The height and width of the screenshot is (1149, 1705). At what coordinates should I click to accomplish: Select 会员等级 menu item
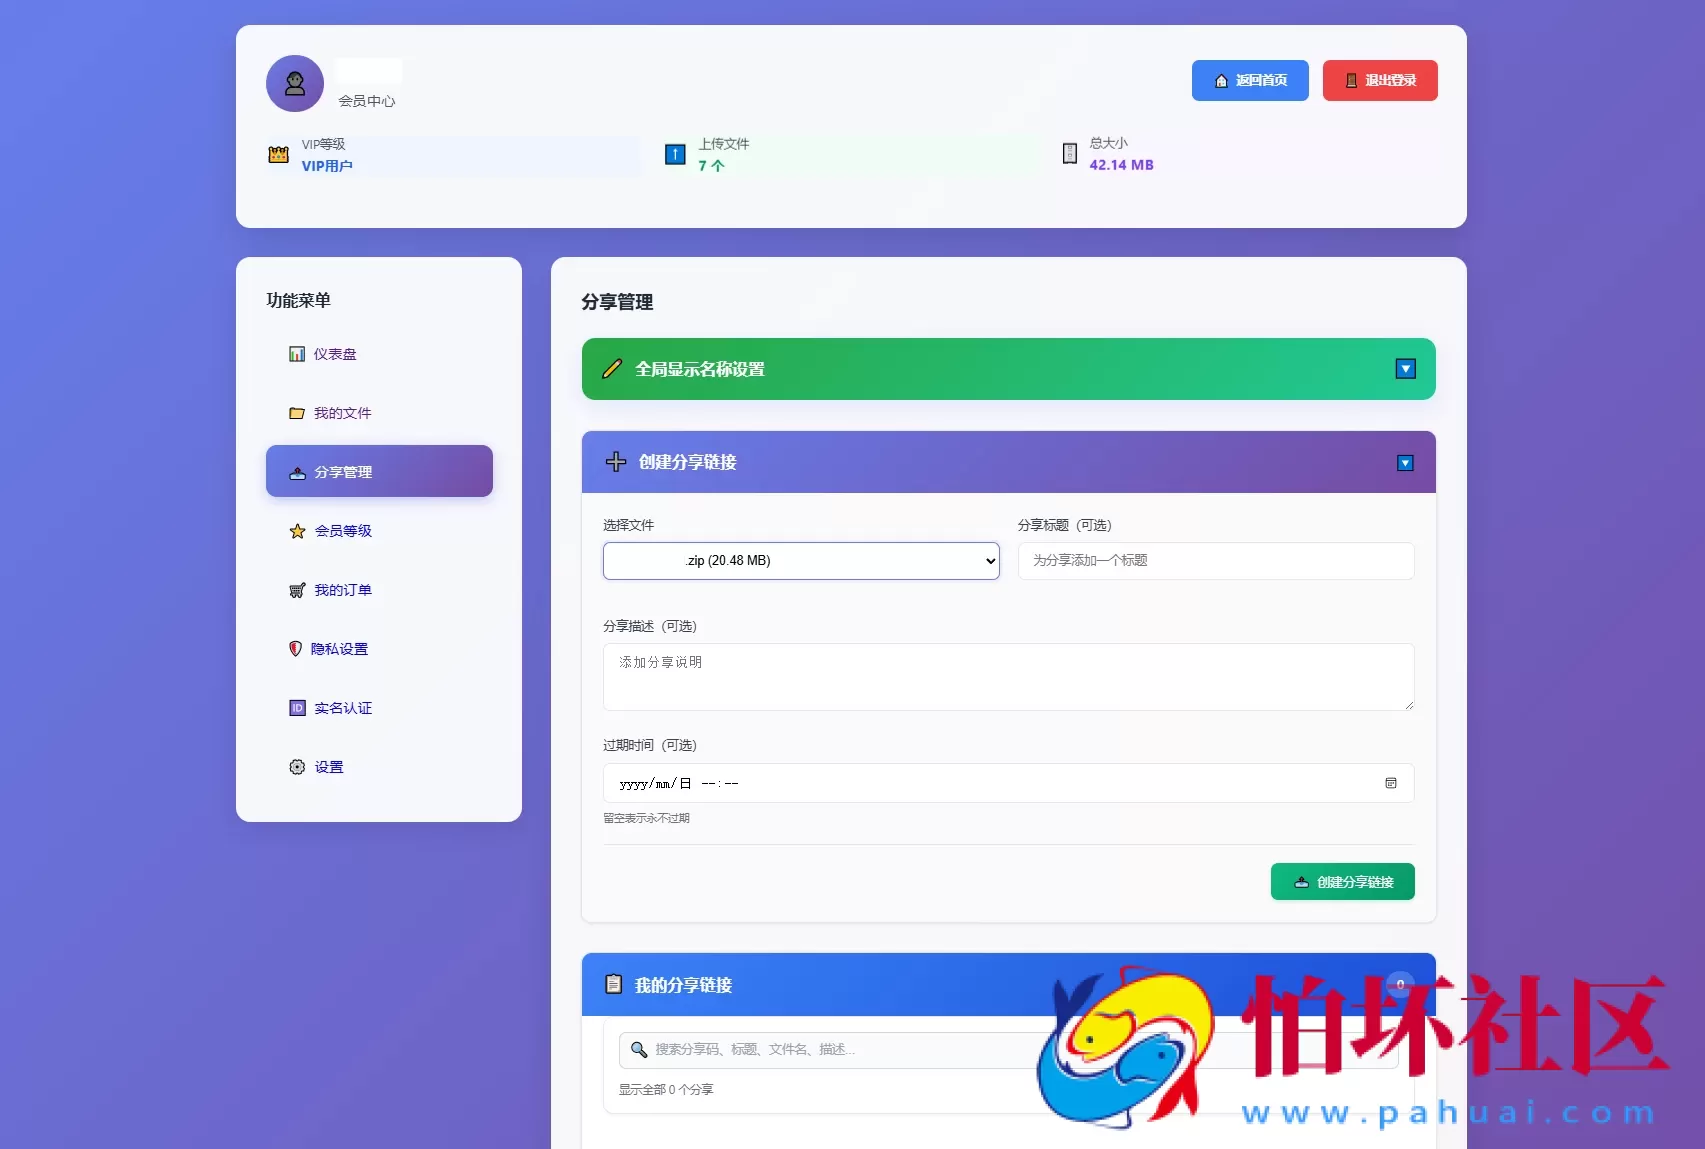click(343, 531)
